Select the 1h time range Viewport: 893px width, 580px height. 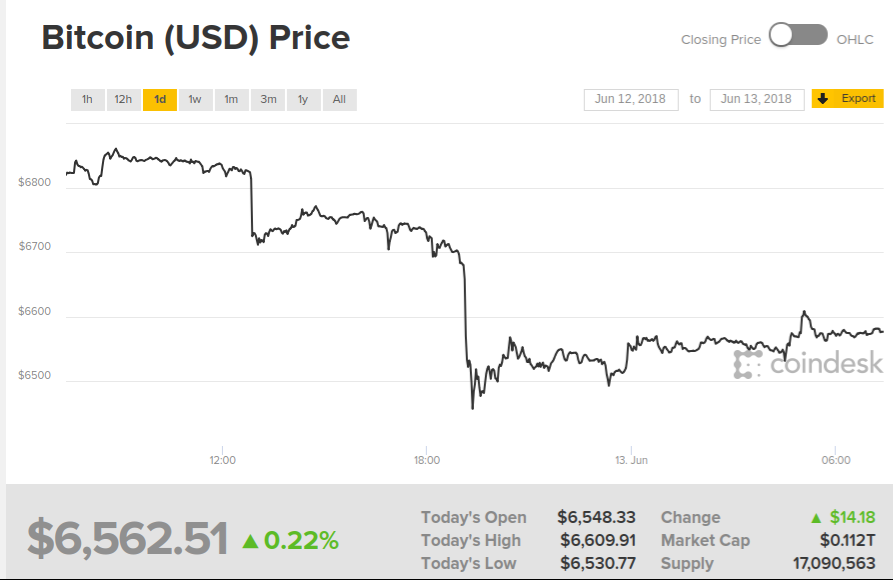click(87, 99)
